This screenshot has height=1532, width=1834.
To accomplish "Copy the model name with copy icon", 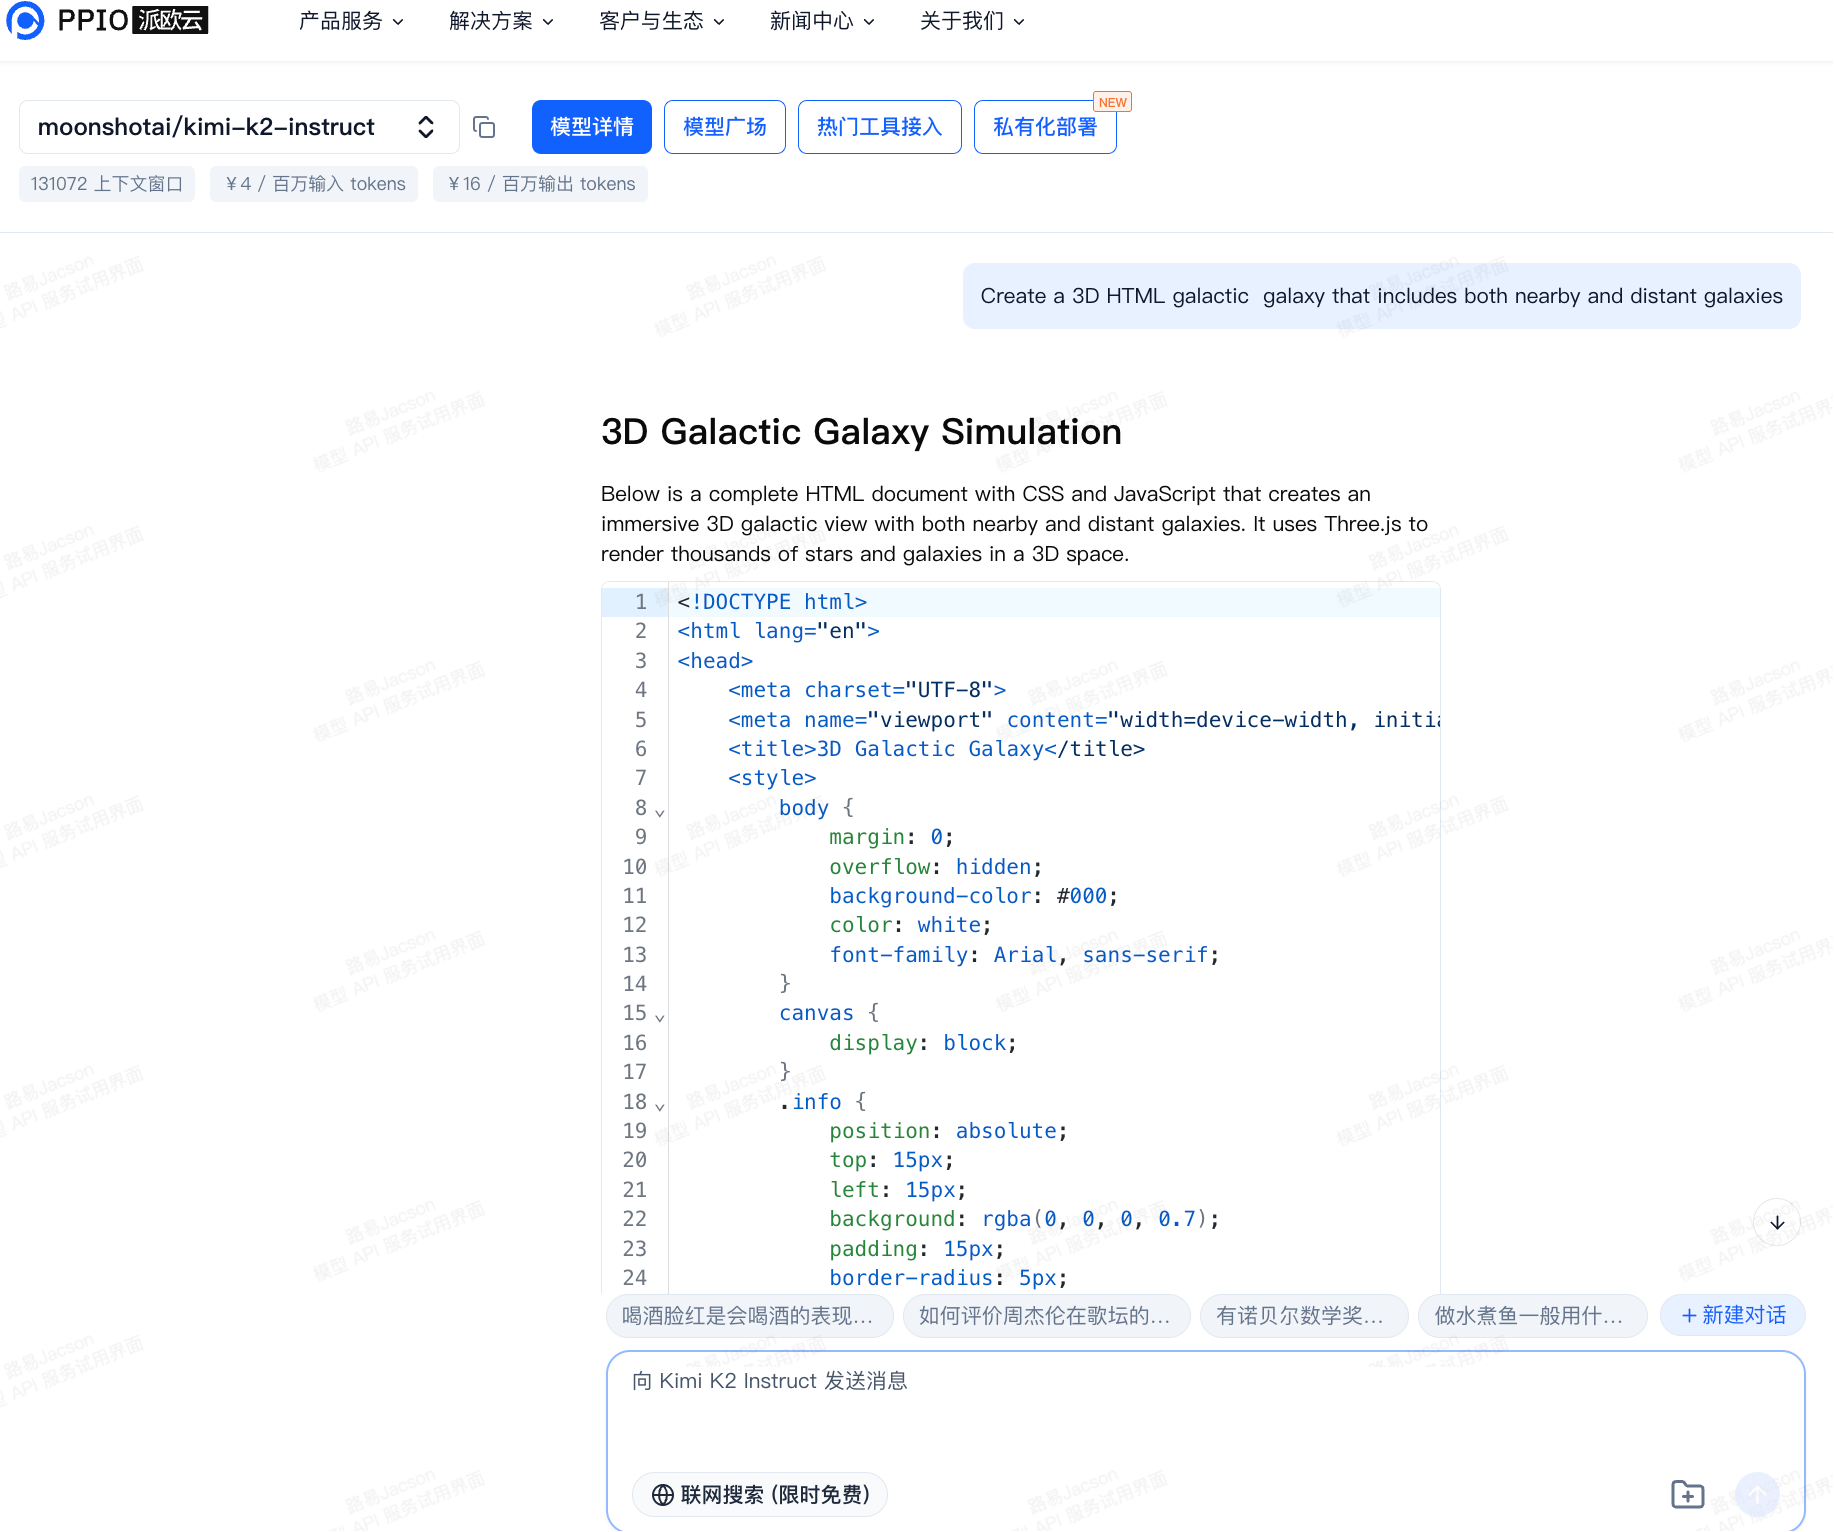I will [484, 127].
